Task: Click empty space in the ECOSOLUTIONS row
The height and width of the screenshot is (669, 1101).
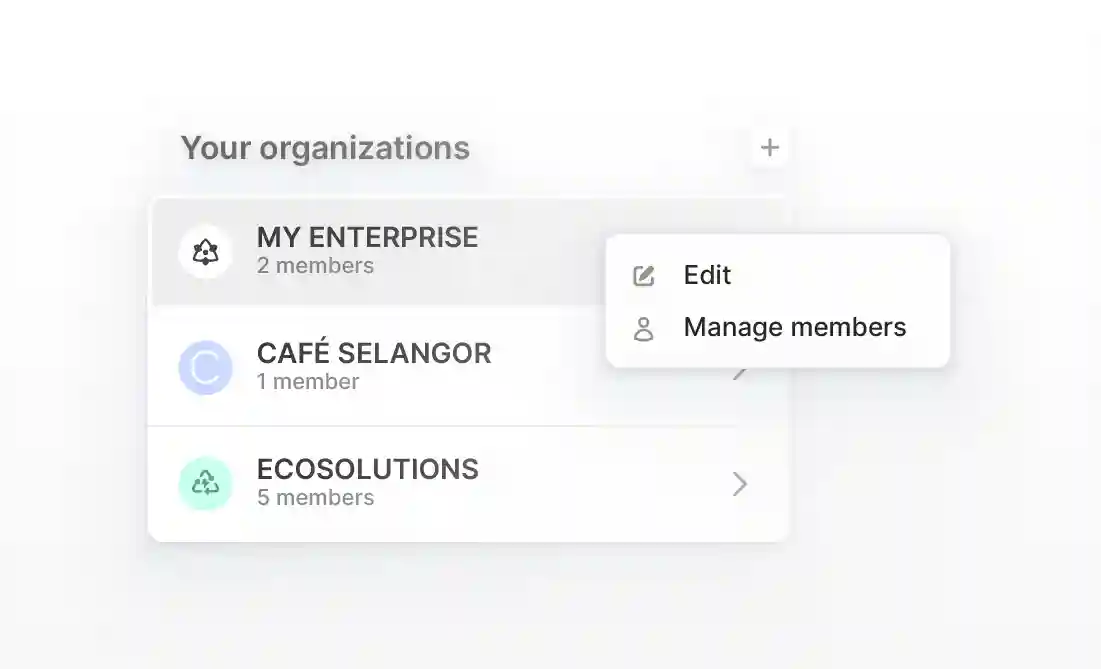Action: tap(600, 484)
